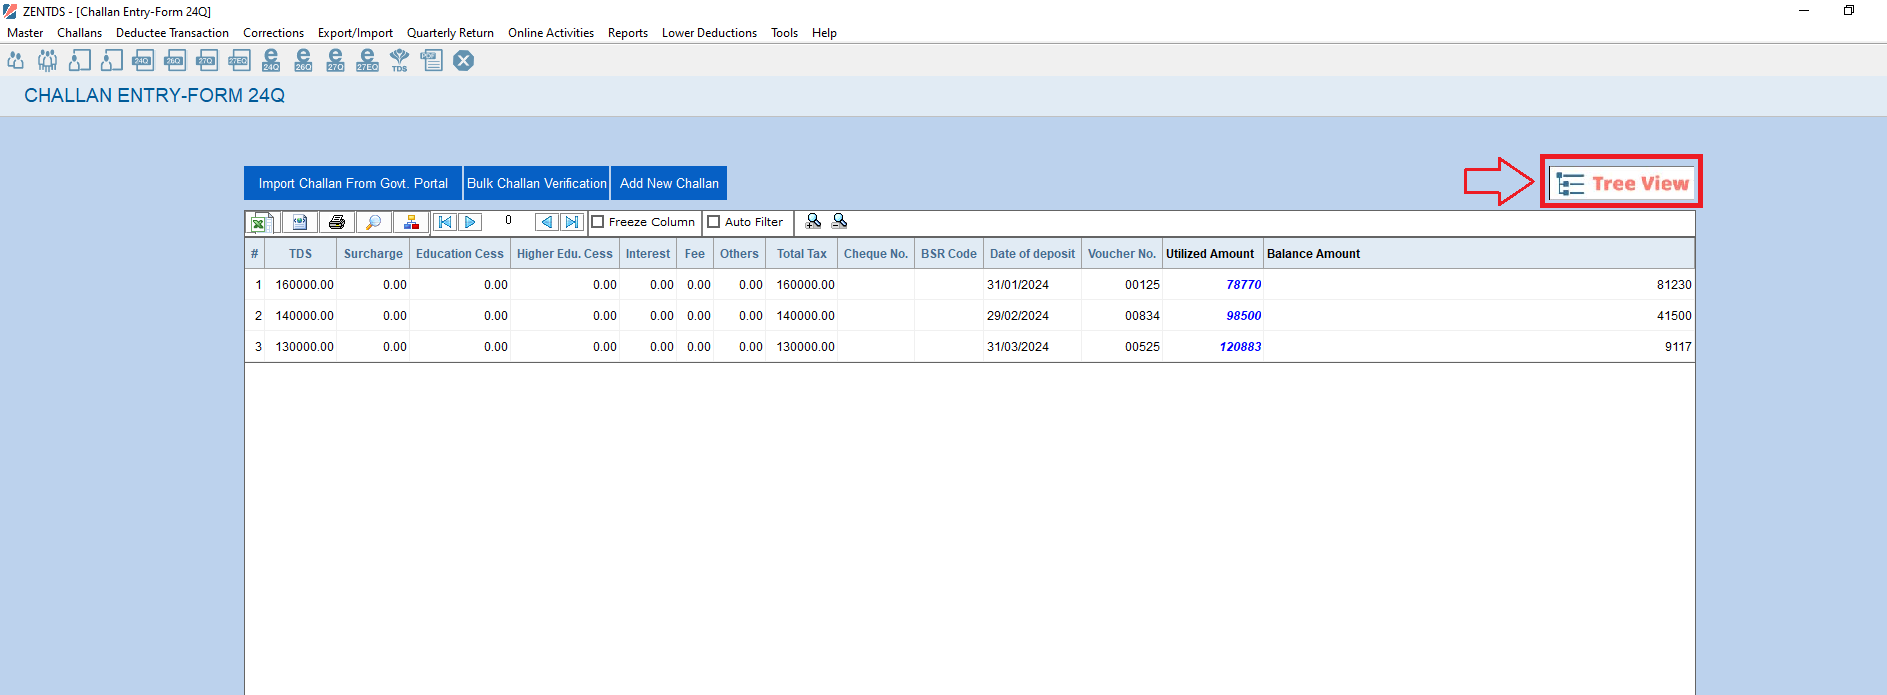The width and height of the screenshot is (1887, 695).
Task: Open the Deductee Transaction menu
Action: click(172, 33)
